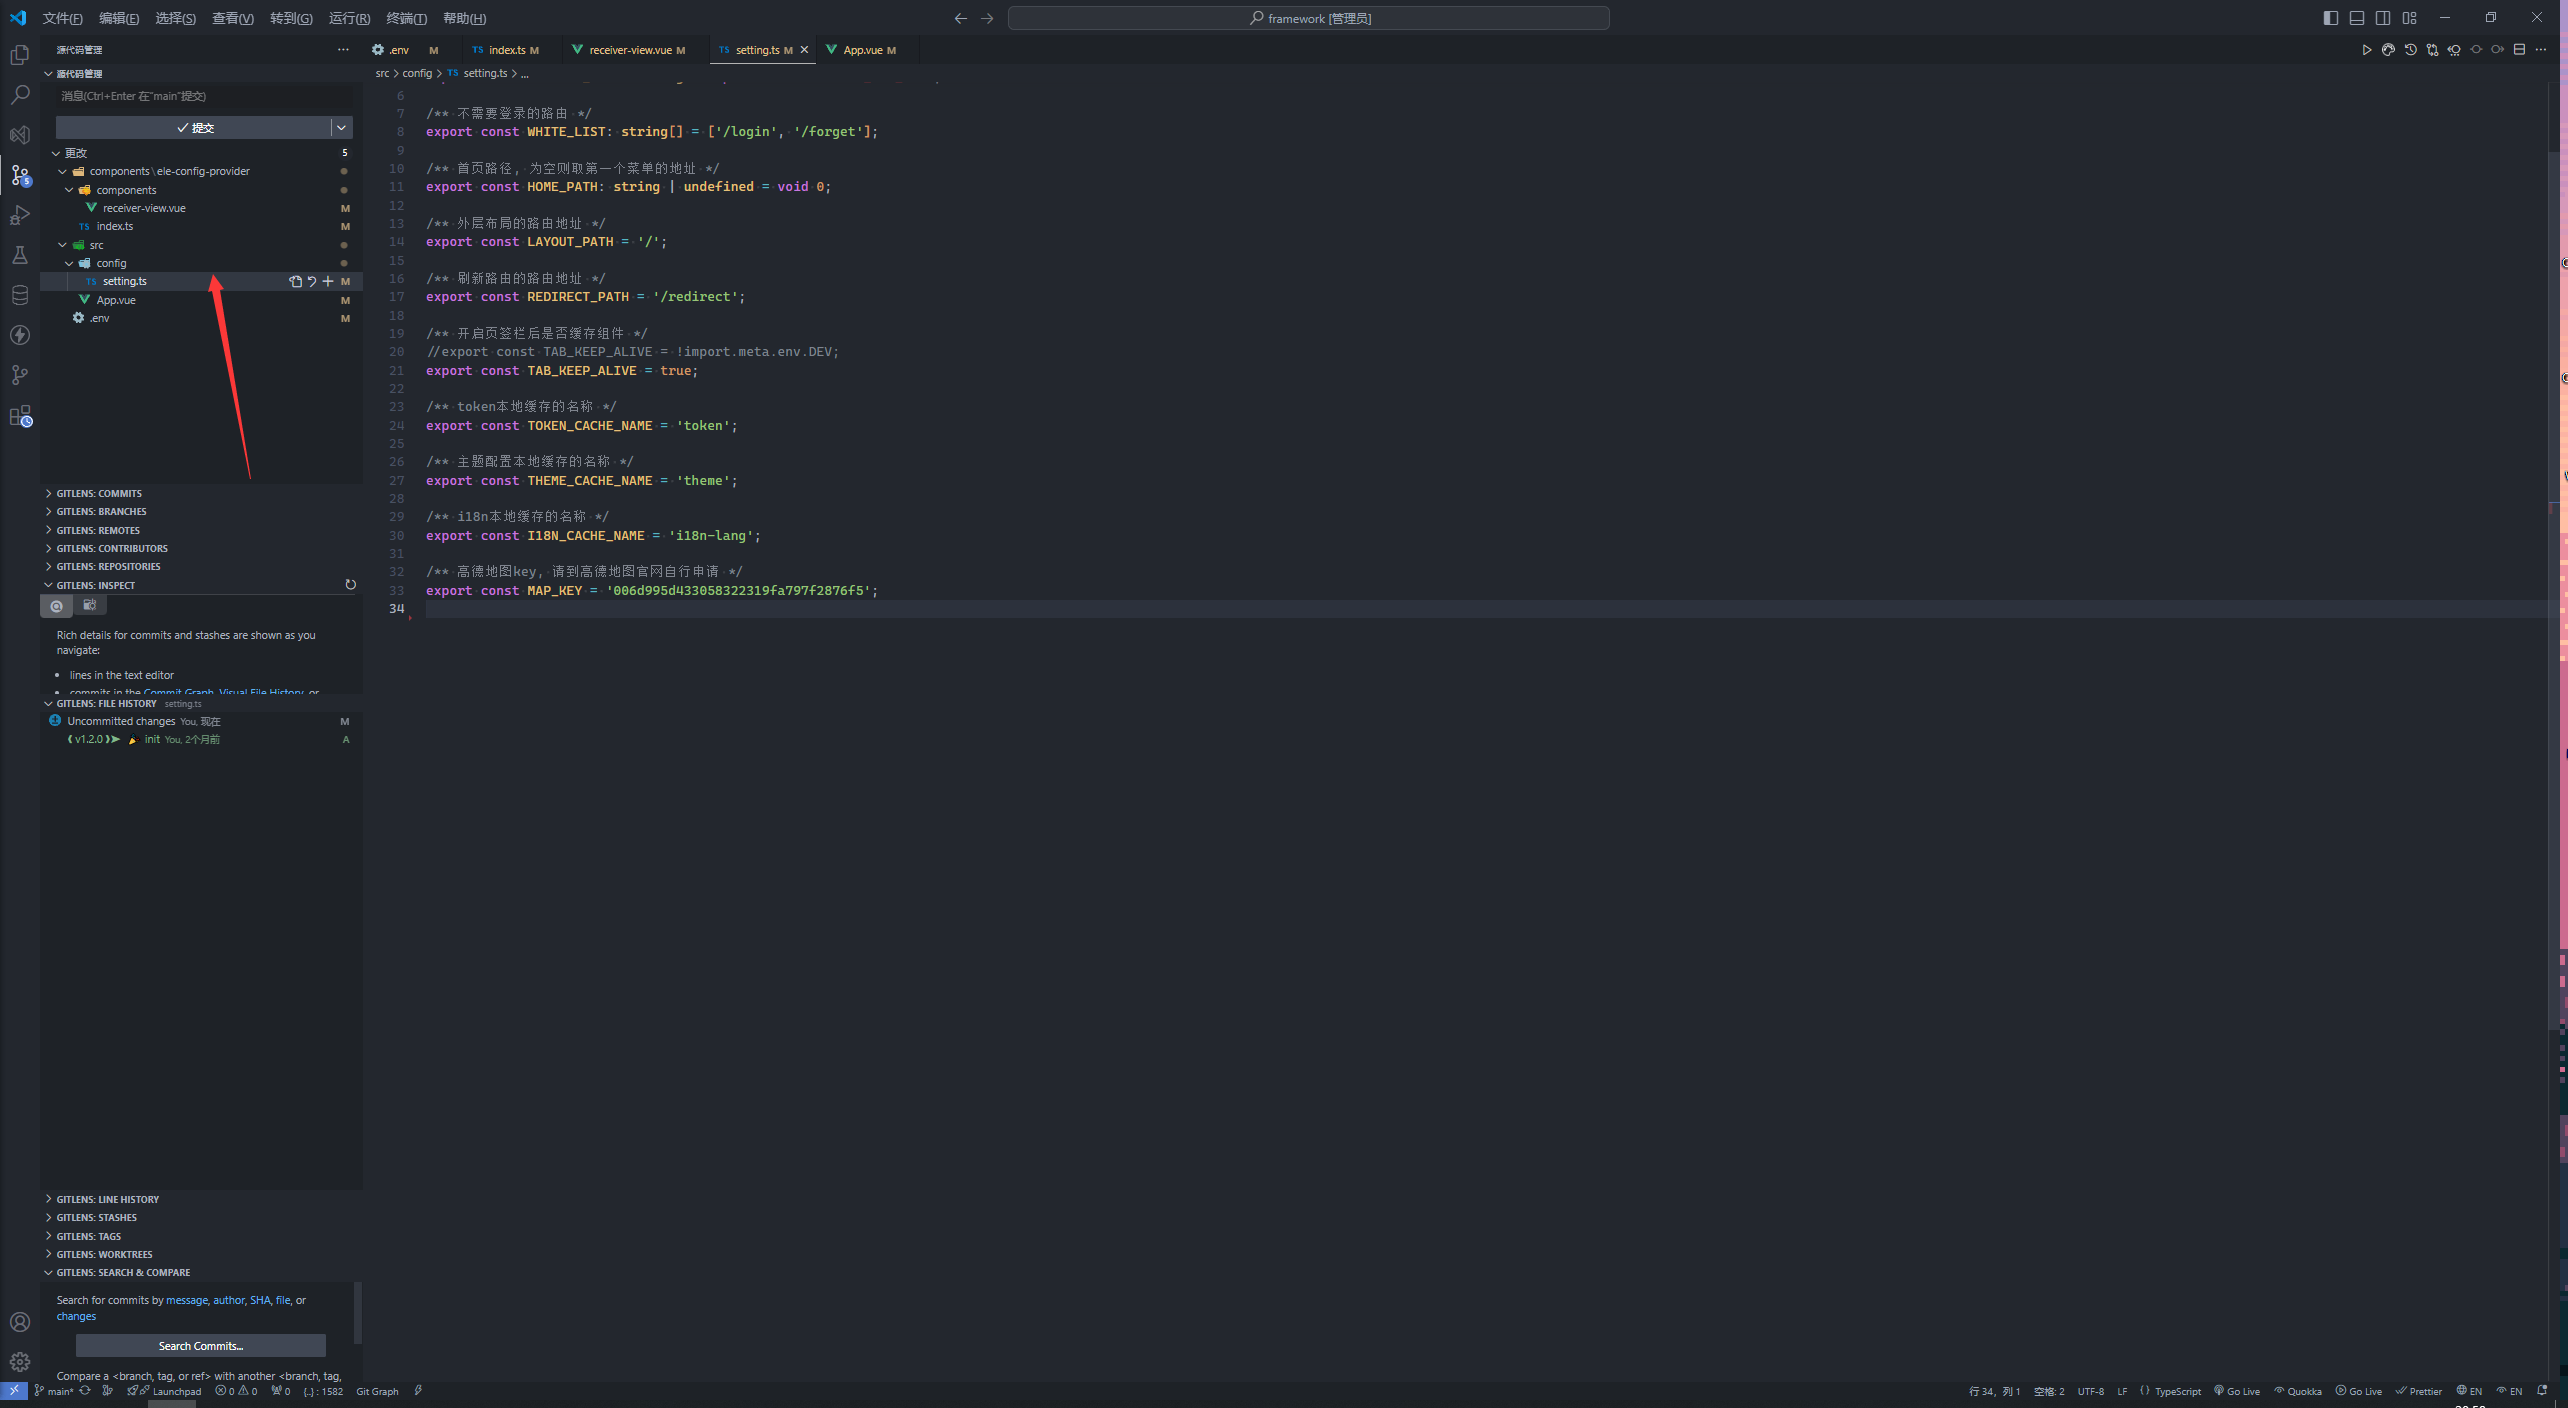Expand GITLENS: STASHES section
The width and height of the screenshot is (2568, 1408).
[97, 1218]
